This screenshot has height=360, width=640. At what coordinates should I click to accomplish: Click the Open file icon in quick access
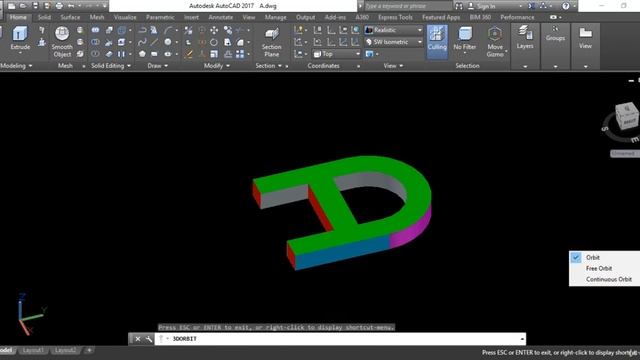(x=23, y=6)
